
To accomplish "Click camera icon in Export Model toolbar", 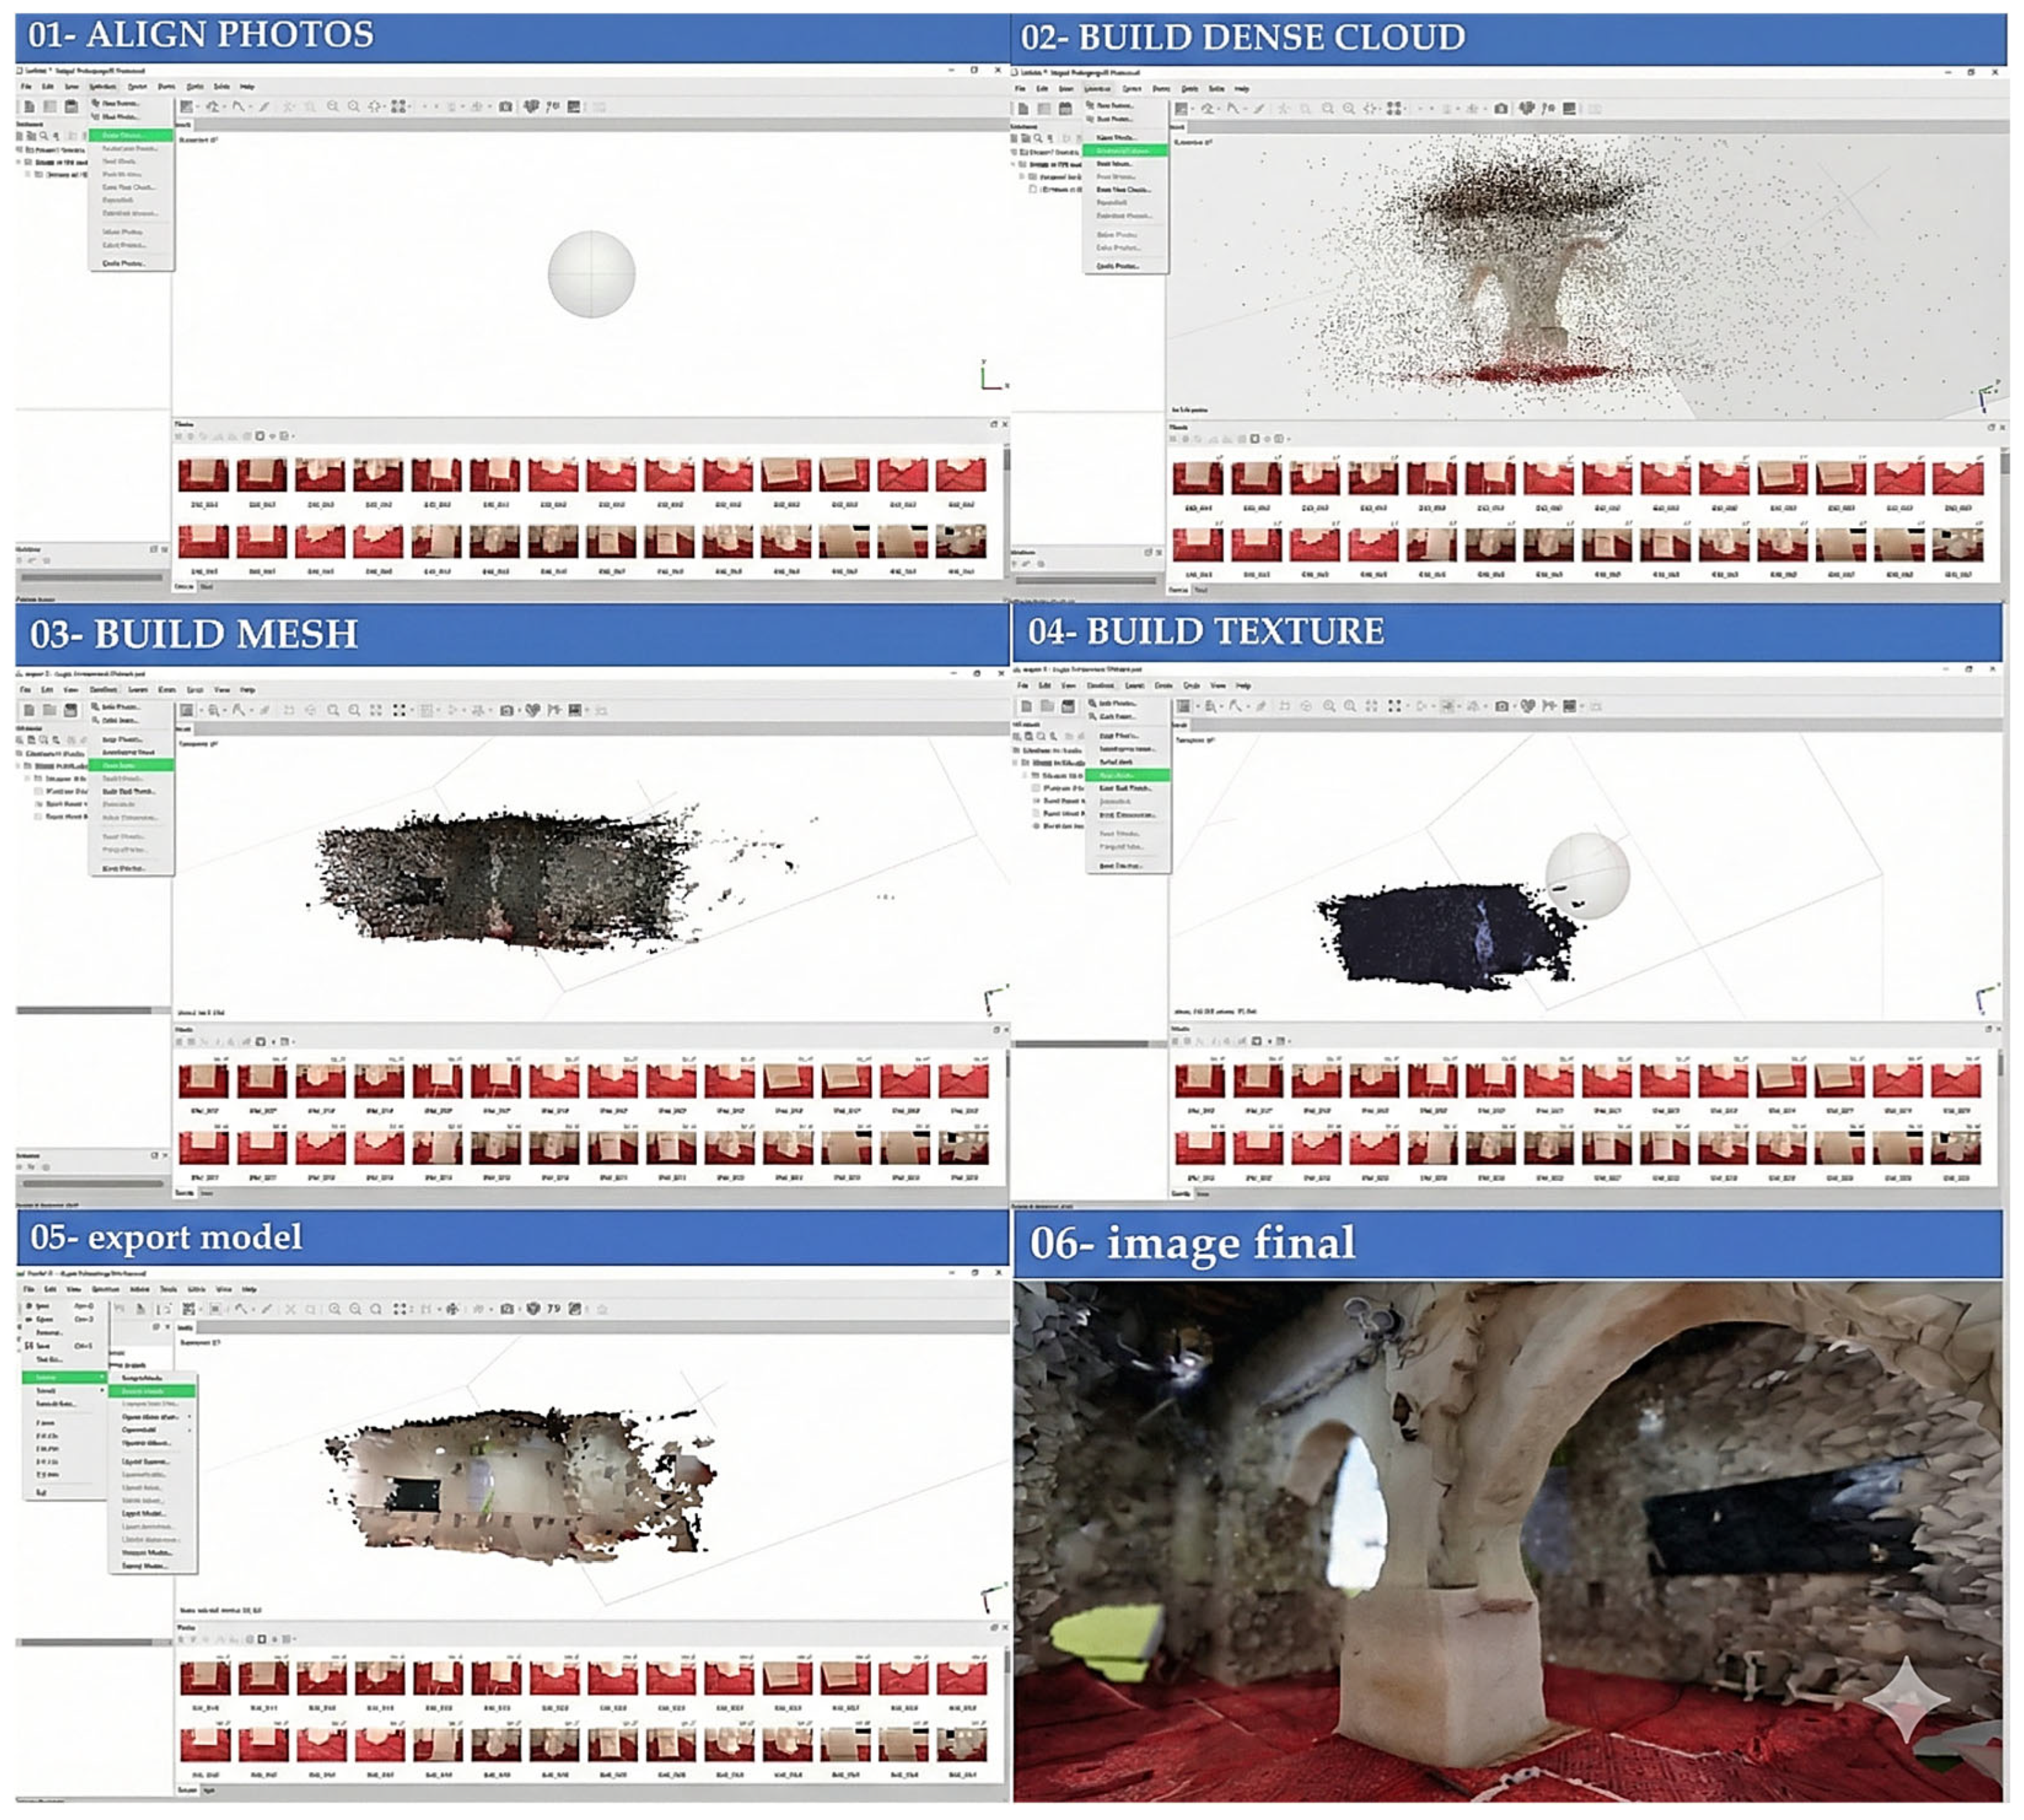I will tap(507, 1309).
